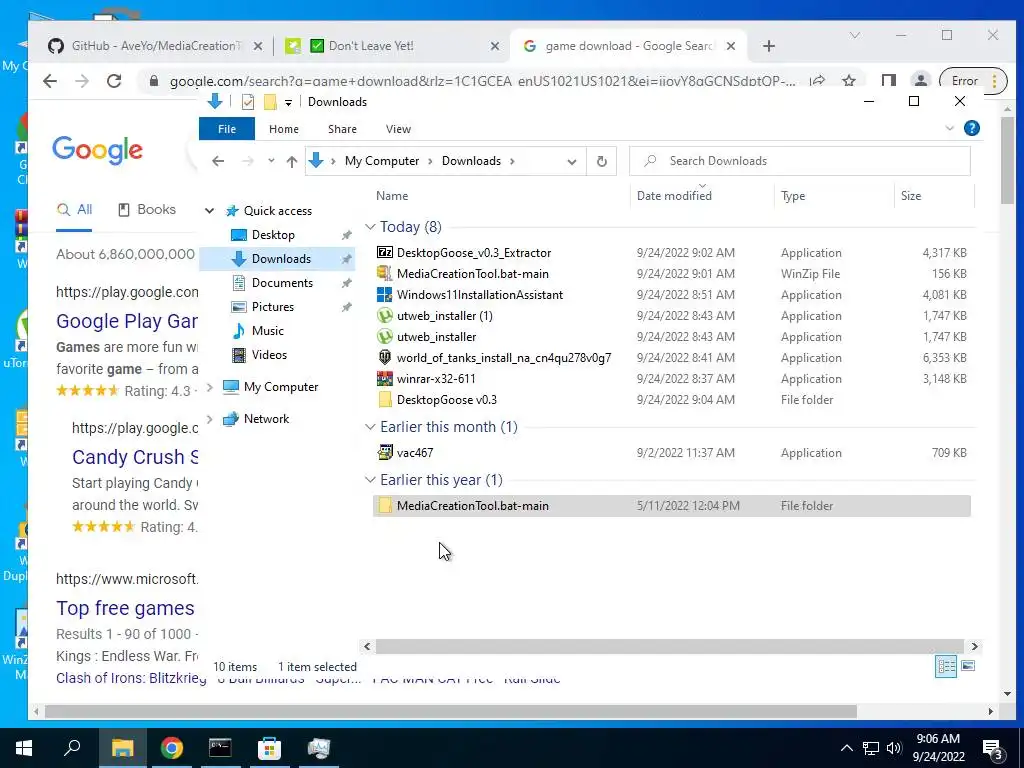1024x768 pixels.
Task: Click in the Search Downloads field
Action: 799,161
